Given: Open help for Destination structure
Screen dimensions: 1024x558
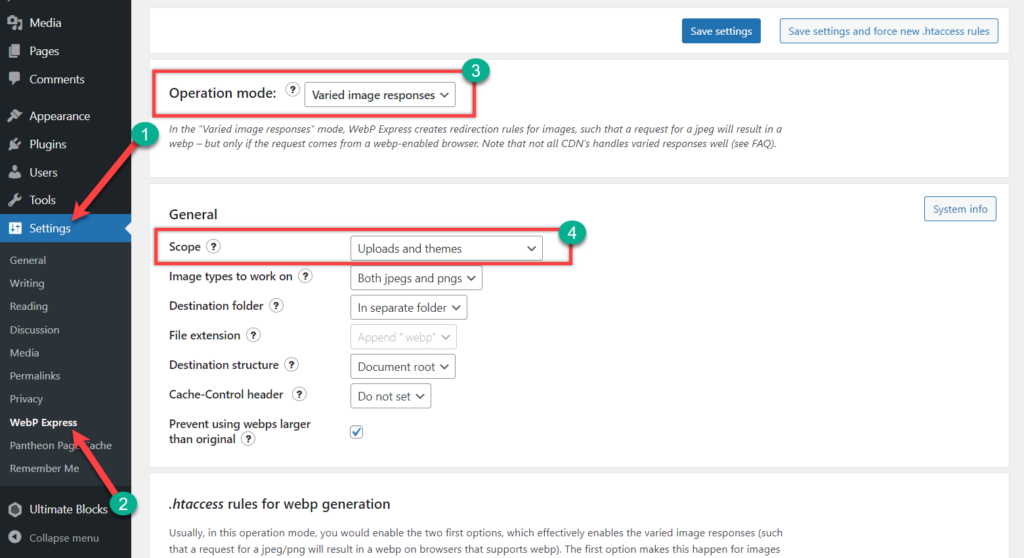Looking at the screenshot, I should [x=292, y=365].
